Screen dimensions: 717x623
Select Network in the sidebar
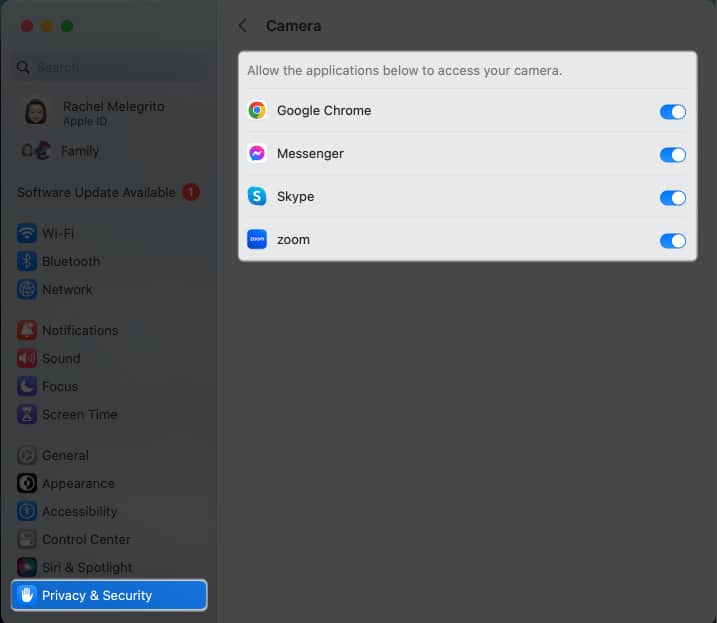click(x=109, y=290)
